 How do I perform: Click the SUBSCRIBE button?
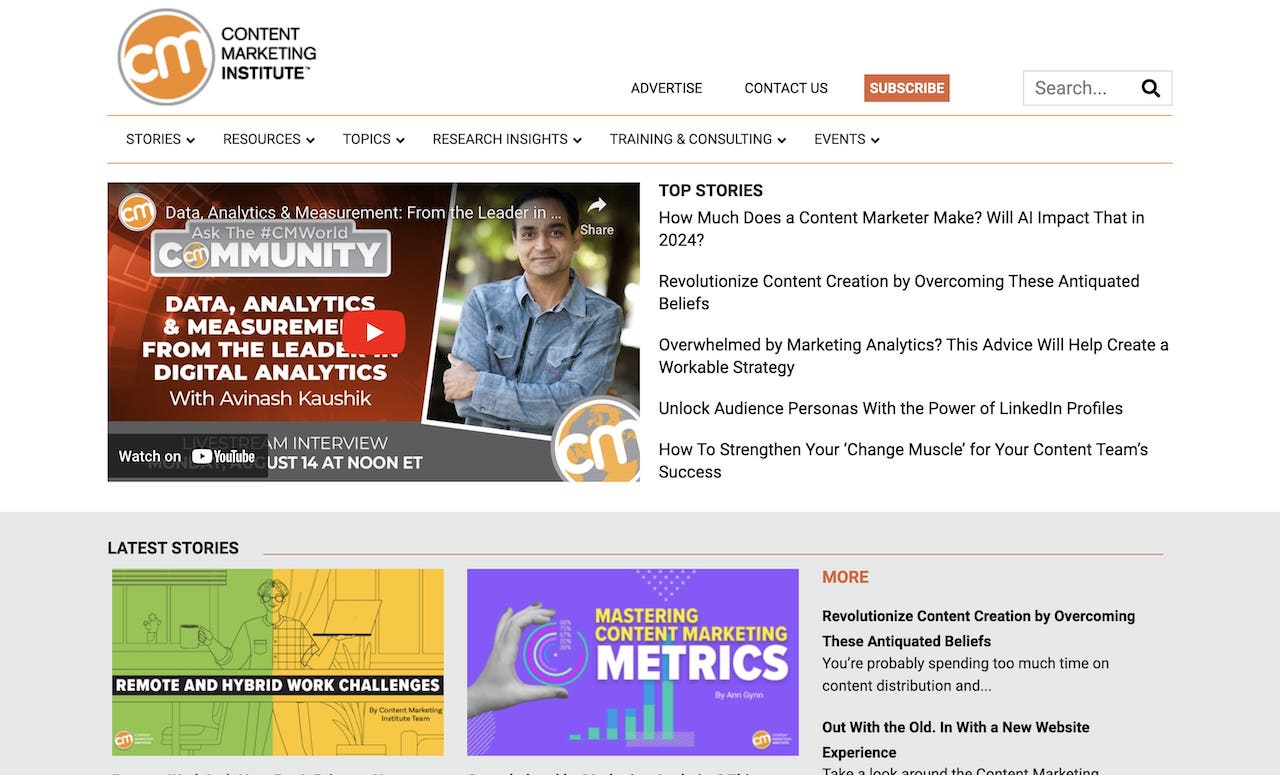pos(906,88)
